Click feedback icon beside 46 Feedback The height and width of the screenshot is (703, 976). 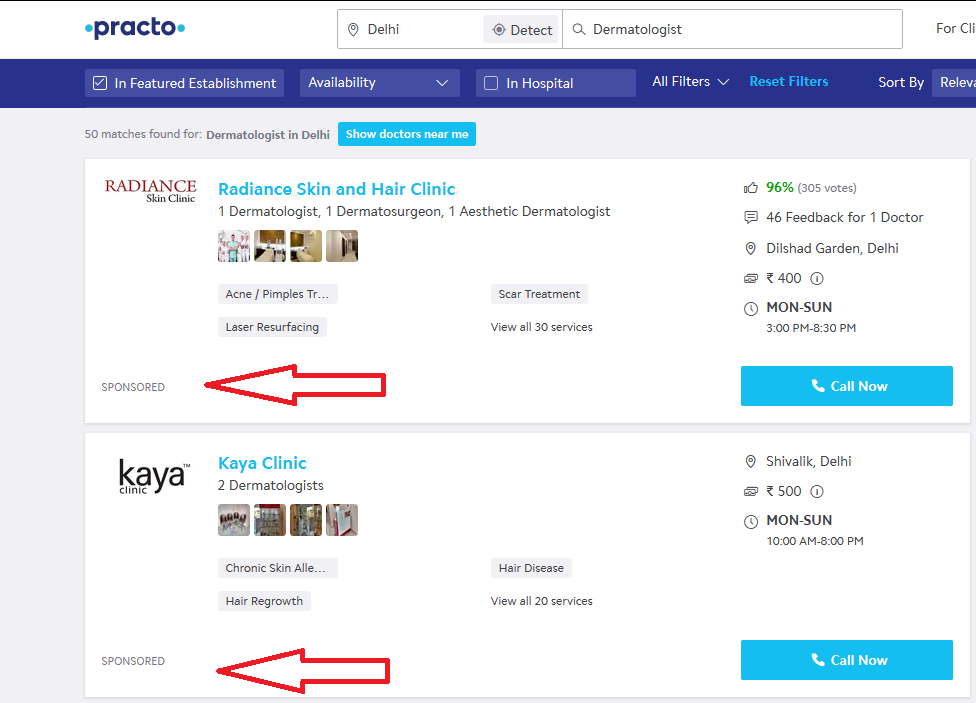click(751, 217)
